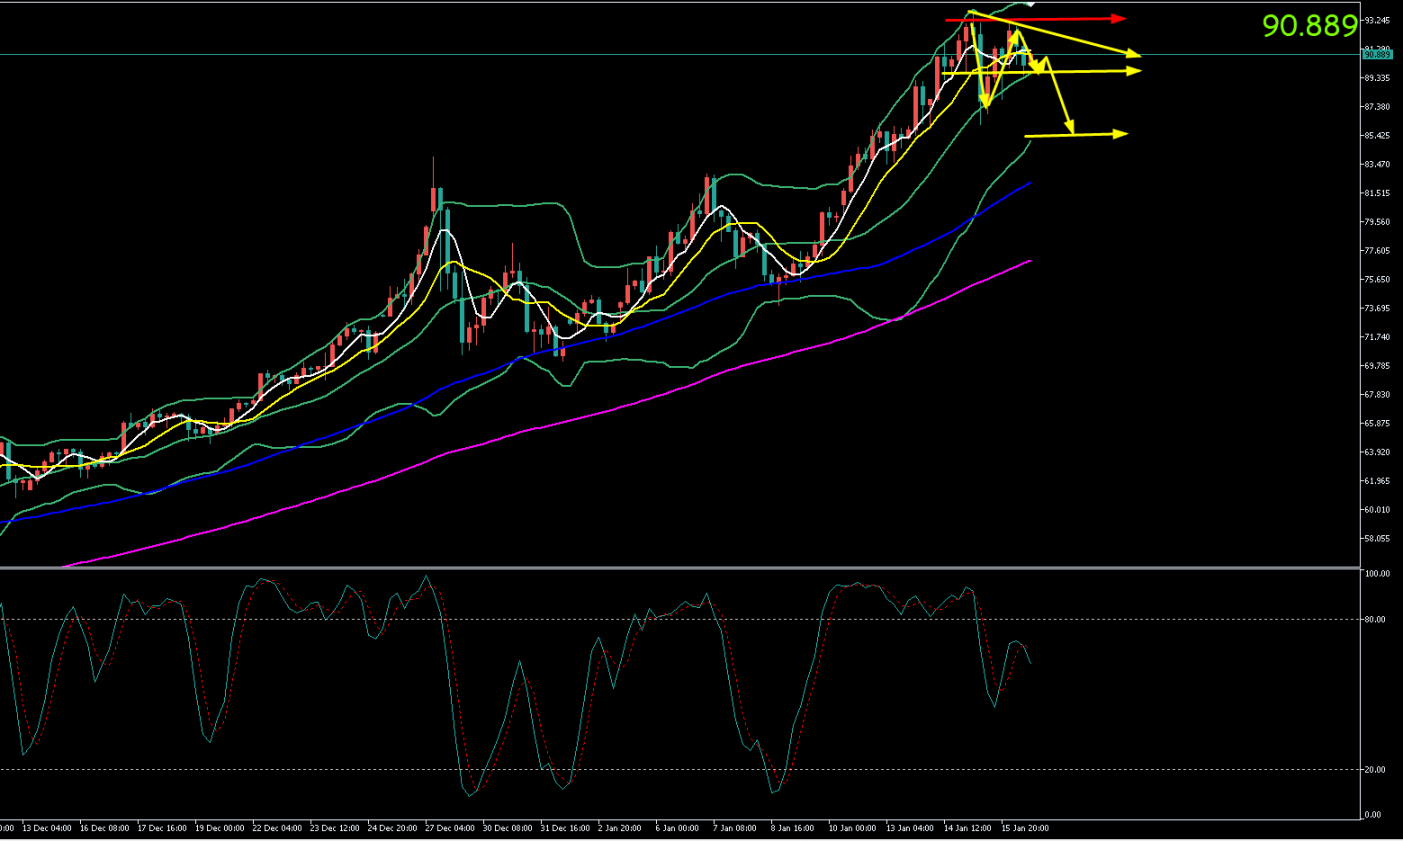Select the middle yellow horizontal arrow's tip
Viewport: 1403px width, 841px height.
click(x=1134, y=70)
